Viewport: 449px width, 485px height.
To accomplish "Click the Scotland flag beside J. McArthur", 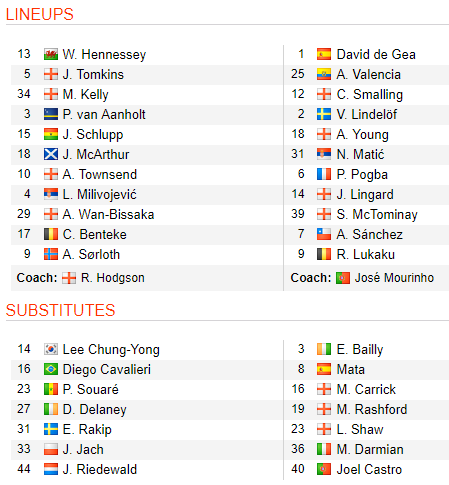I will pyautogui.click(x=51, y=154).
